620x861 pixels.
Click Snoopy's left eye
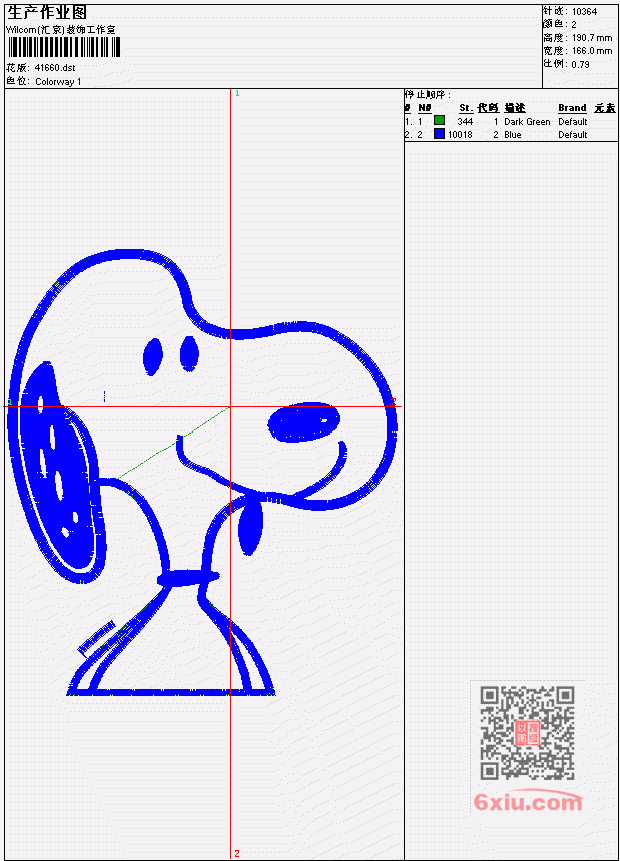[x=153, y=357]
